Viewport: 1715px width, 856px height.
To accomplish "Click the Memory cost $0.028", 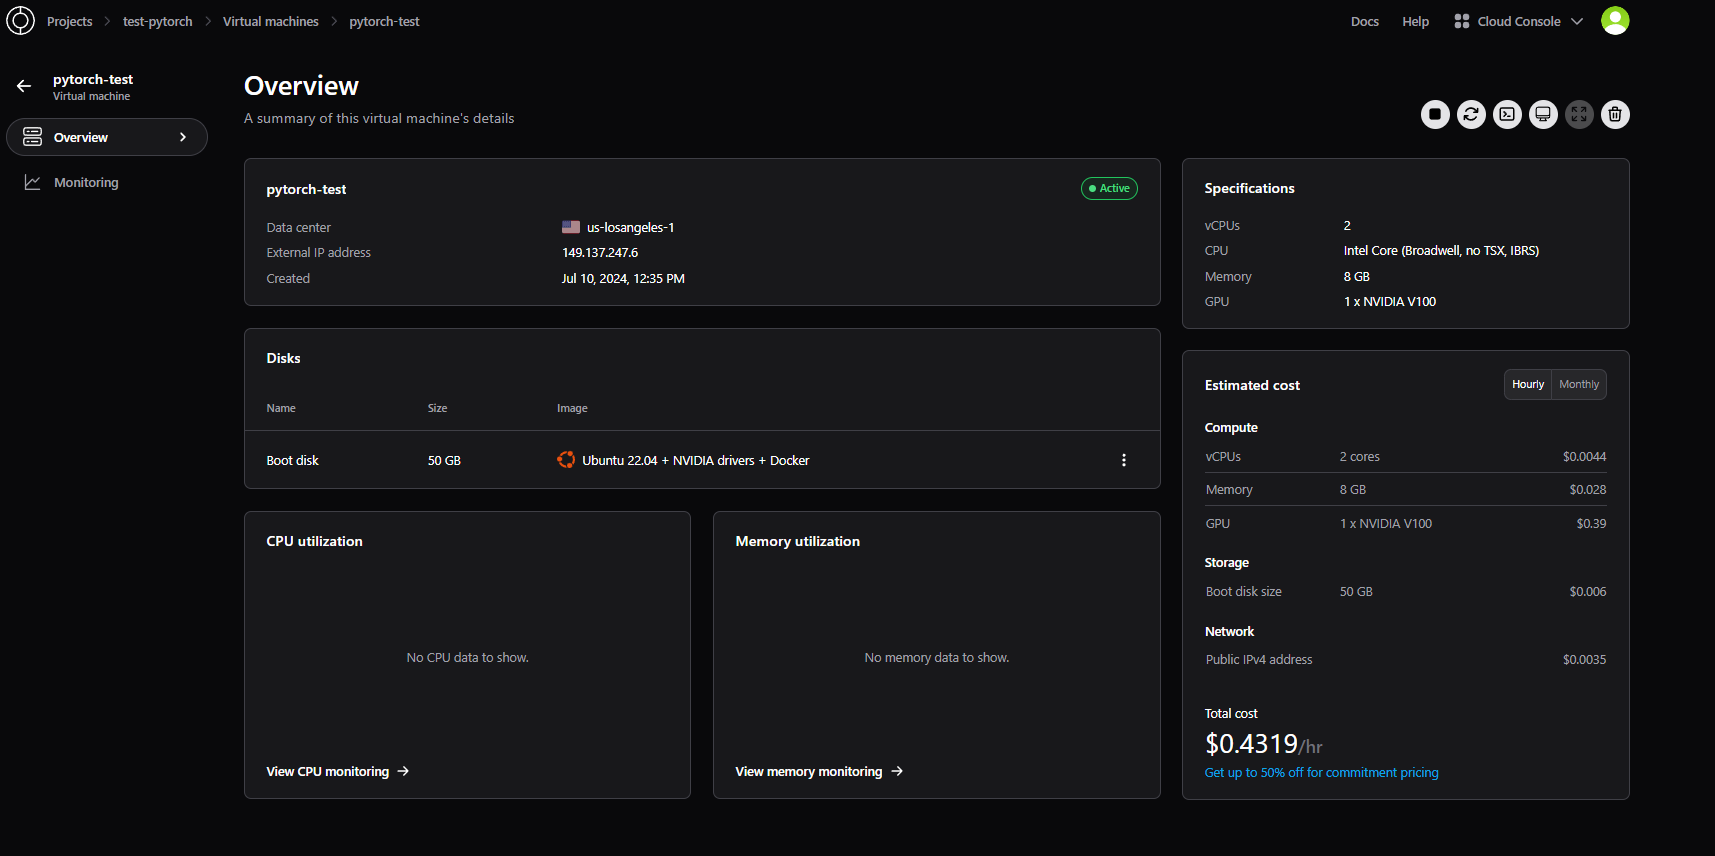I will tap(1588, 489).
